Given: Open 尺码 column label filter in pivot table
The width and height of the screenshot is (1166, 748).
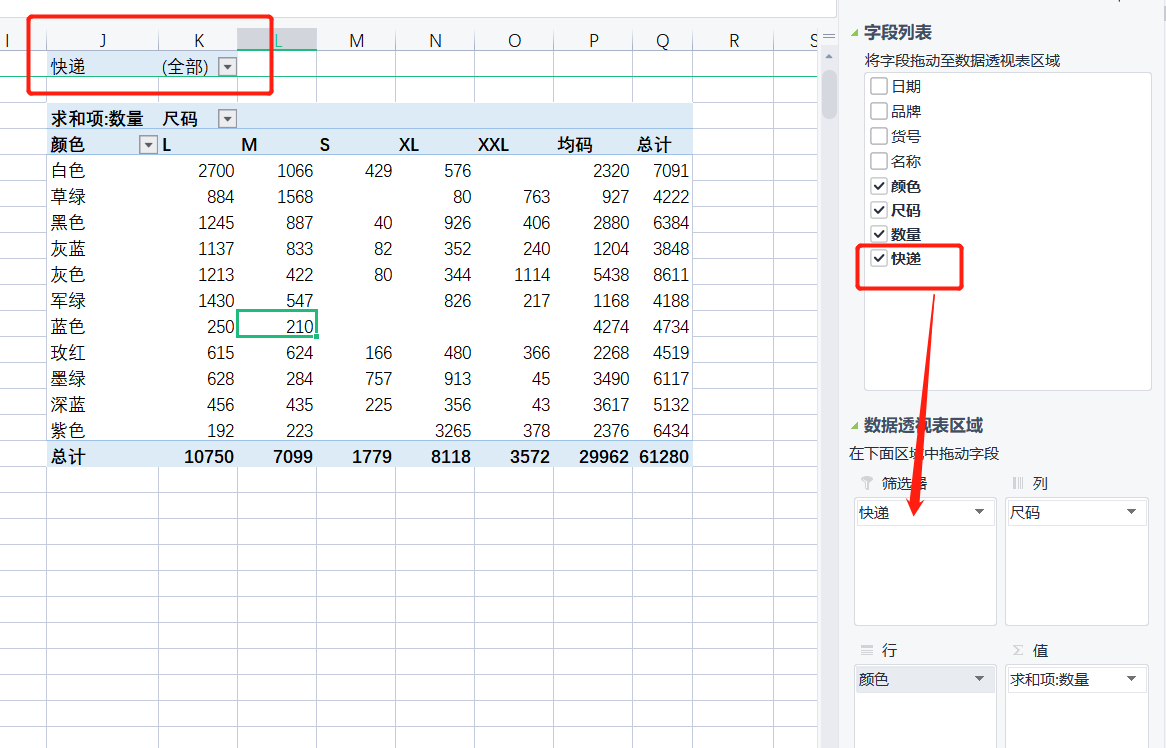Looking at the screenshot, I should [228, 119].
